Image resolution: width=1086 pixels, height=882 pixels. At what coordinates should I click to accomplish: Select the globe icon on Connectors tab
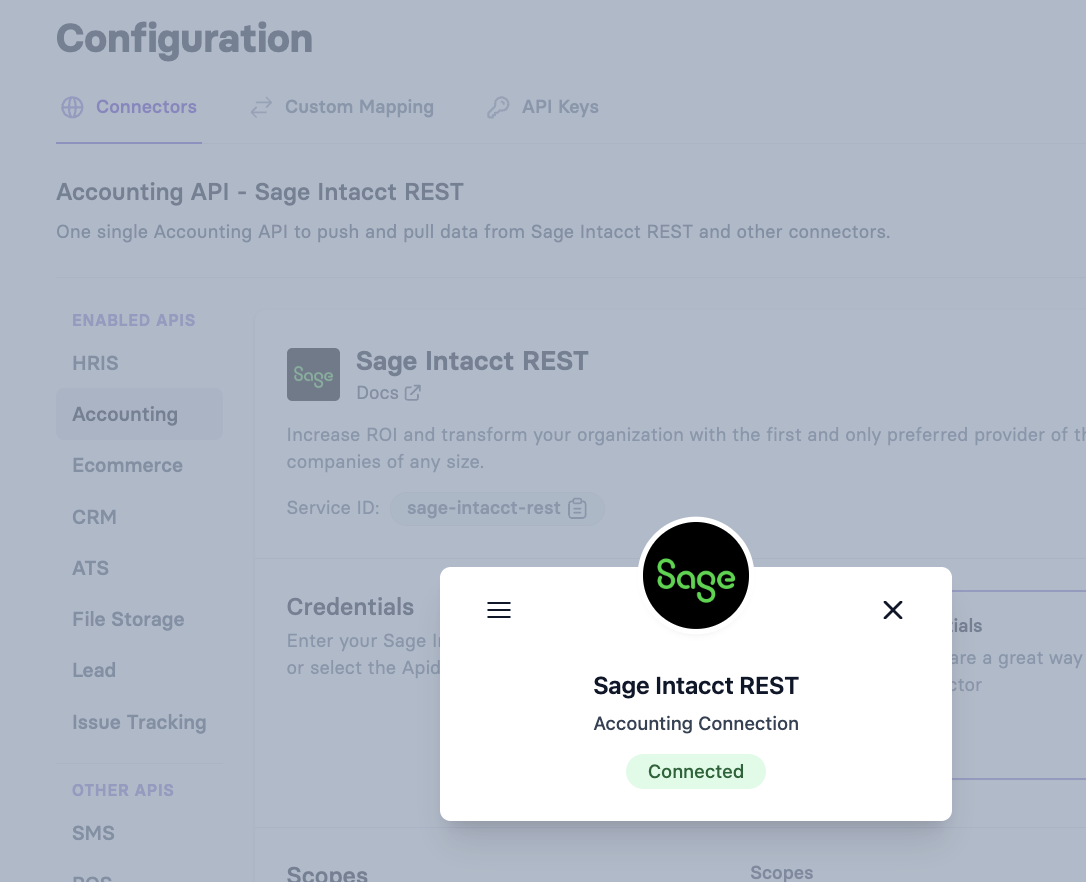[x=72, y=107]
